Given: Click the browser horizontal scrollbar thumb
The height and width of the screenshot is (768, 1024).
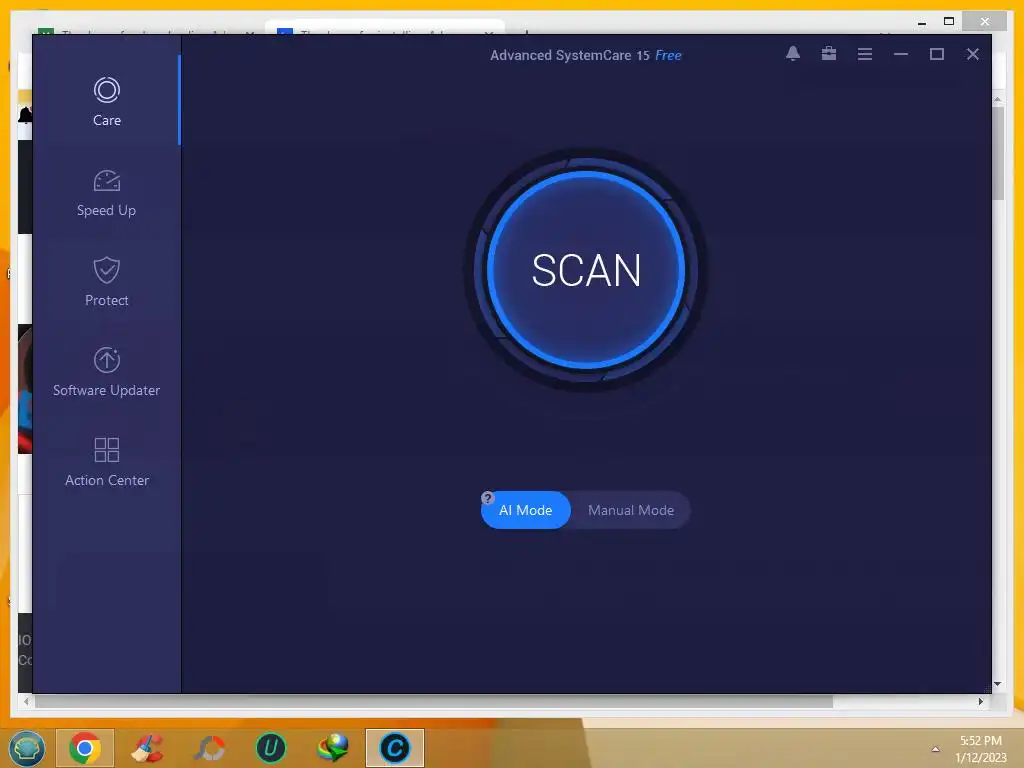Looking at the screenshot, I should click(x=434, y=701).
